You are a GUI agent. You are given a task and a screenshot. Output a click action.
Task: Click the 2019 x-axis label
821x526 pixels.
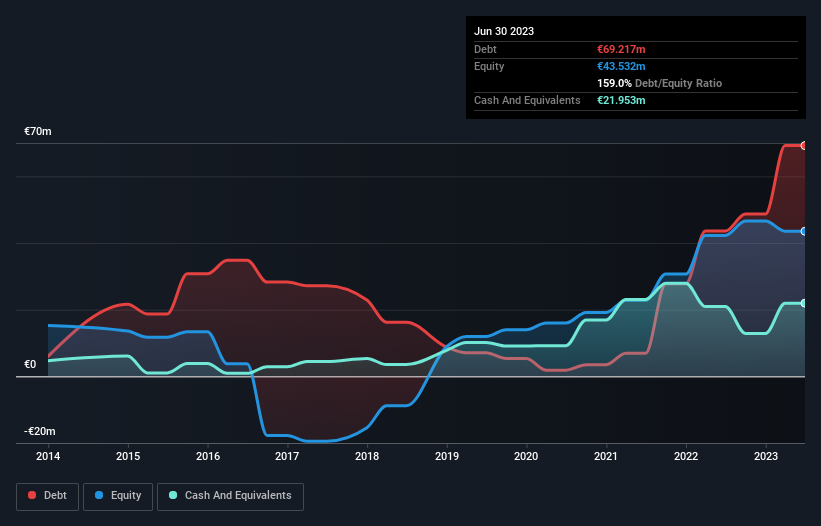pos(447,456)
